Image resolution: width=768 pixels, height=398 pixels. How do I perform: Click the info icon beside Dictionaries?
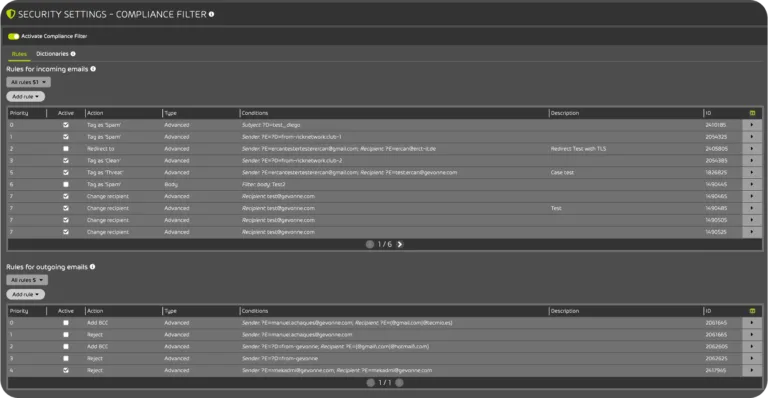point(73,54)
